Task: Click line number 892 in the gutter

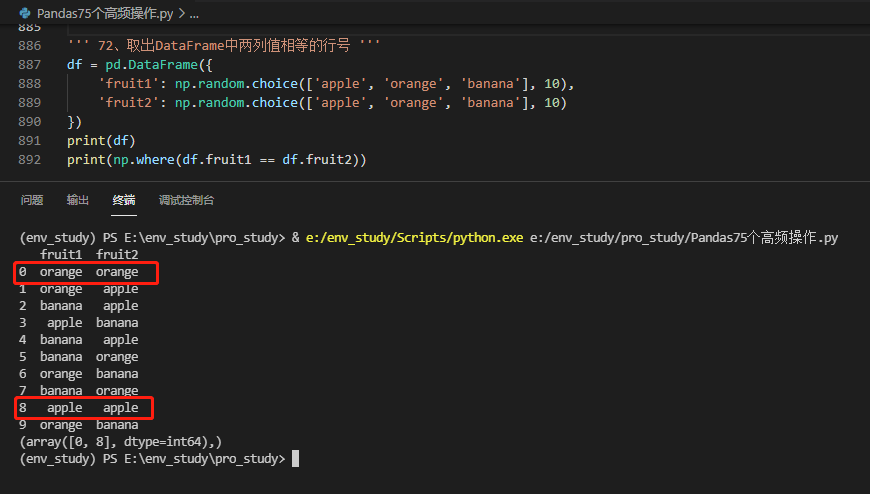Action: point(29,159)
